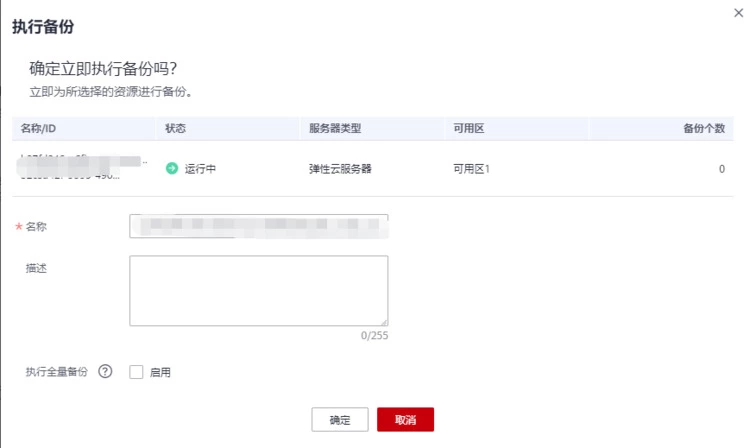Confirm backup with the 确定 button
The width and height of the screenshot is (750, 448).
pyautogui.click(x=340, y=420)
